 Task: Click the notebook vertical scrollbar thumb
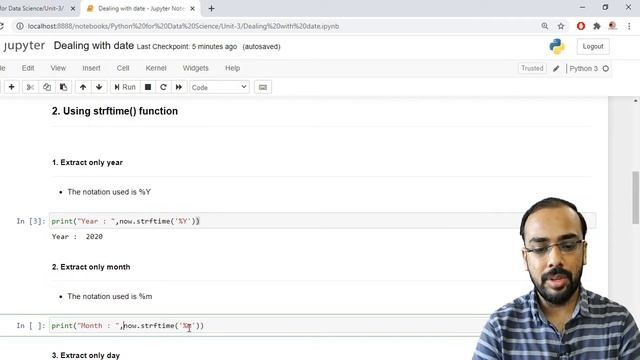(x=636, y=198)
